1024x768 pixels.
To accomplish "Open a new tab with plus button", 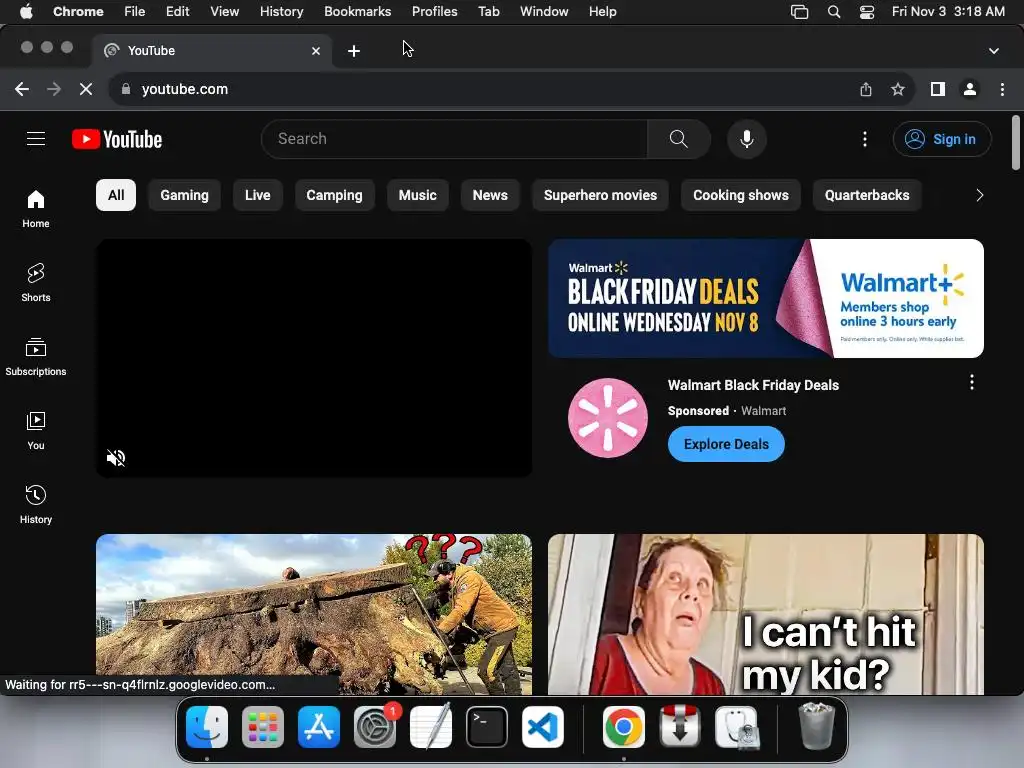I will 354,51.
